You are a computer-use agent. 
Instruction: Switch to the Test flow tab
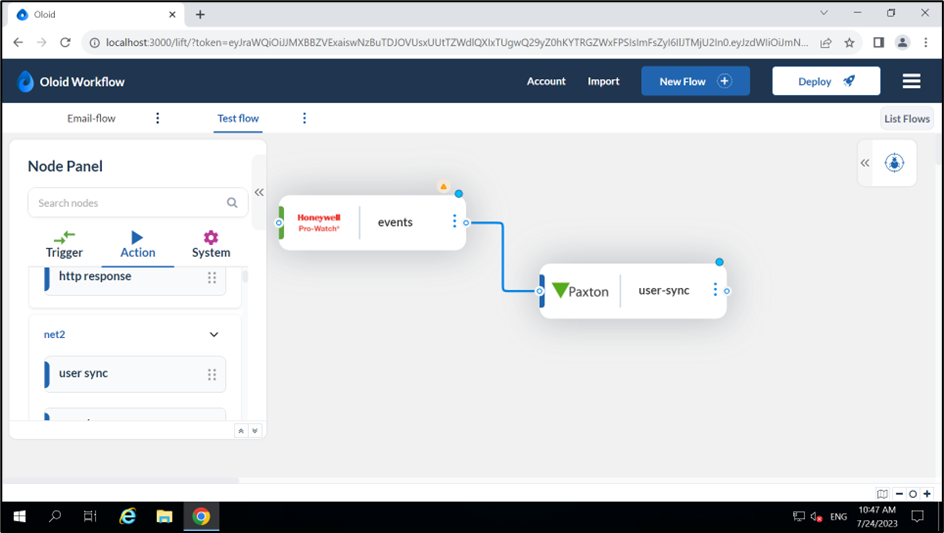pyautogui.click(x=238, y=119)
